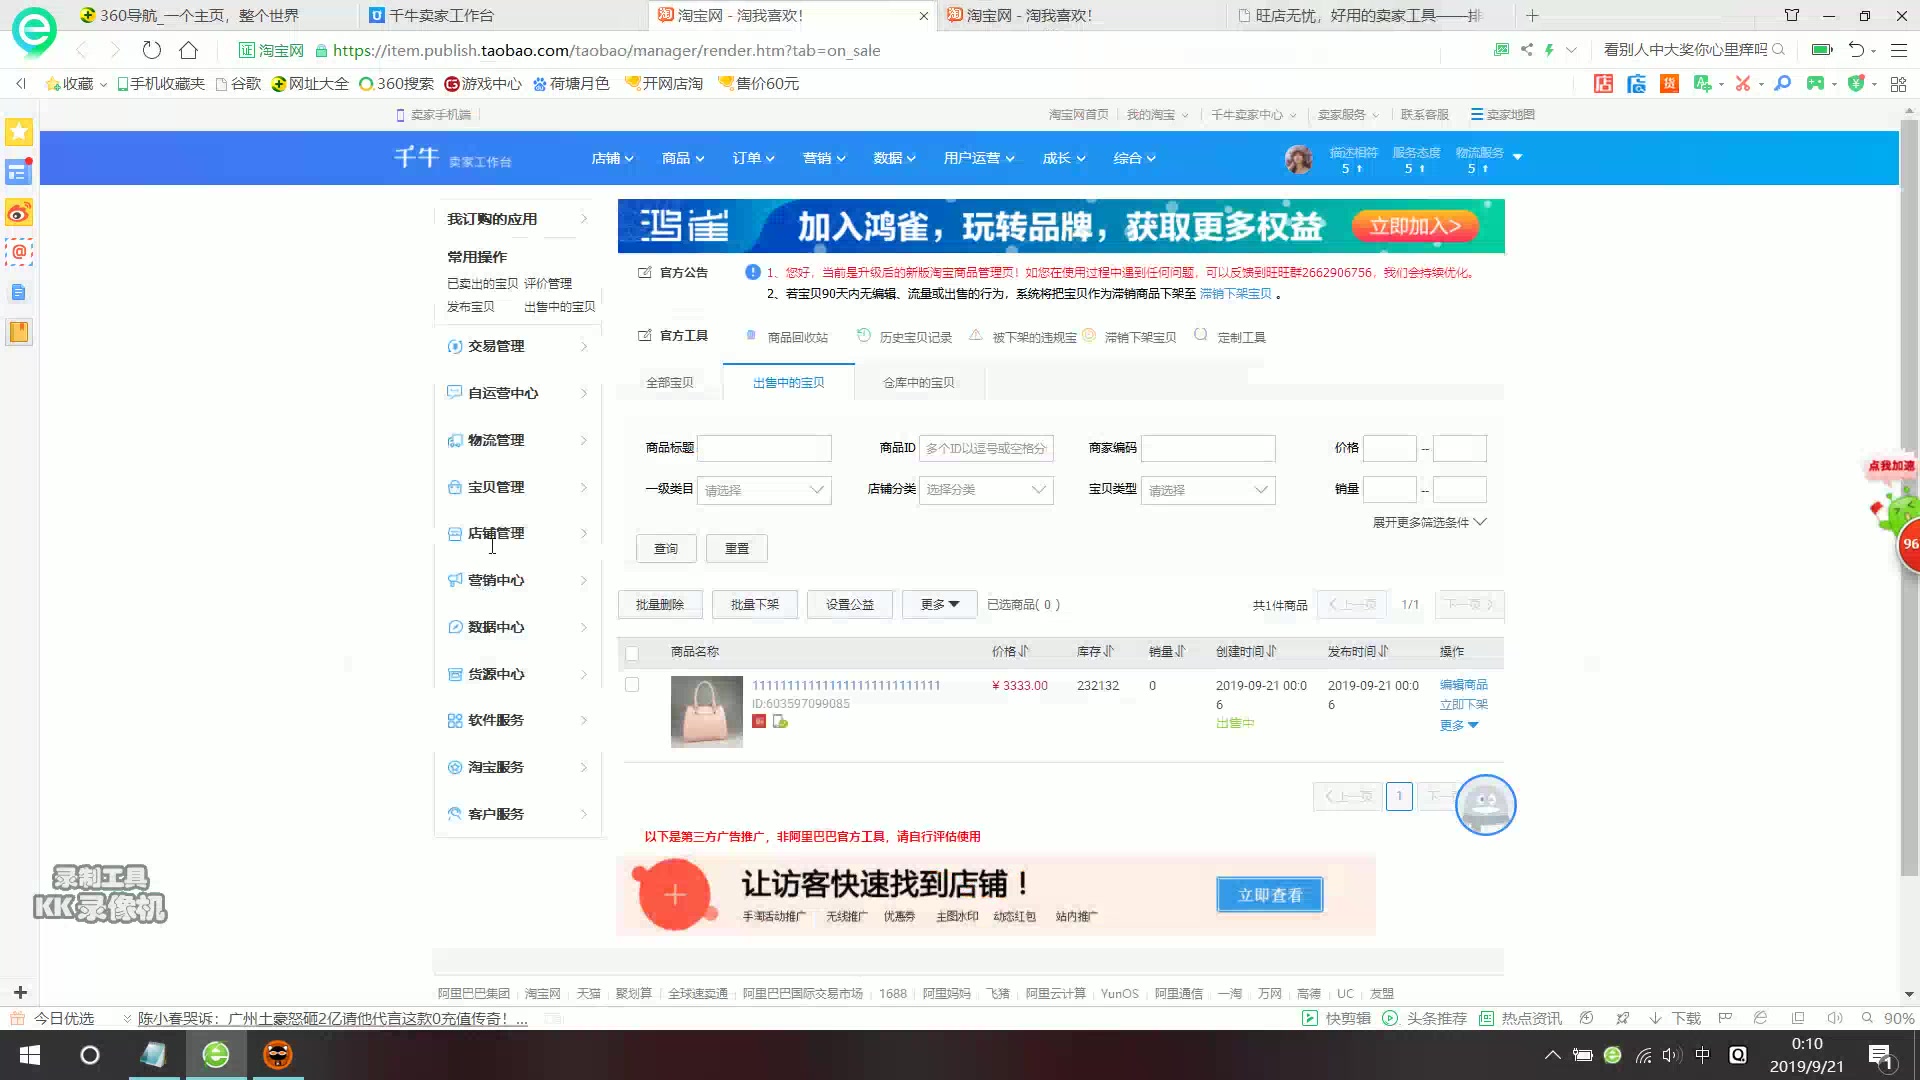
Task: Switch to the 全部宝贝 tab
Action: click(x=669, y=383)
